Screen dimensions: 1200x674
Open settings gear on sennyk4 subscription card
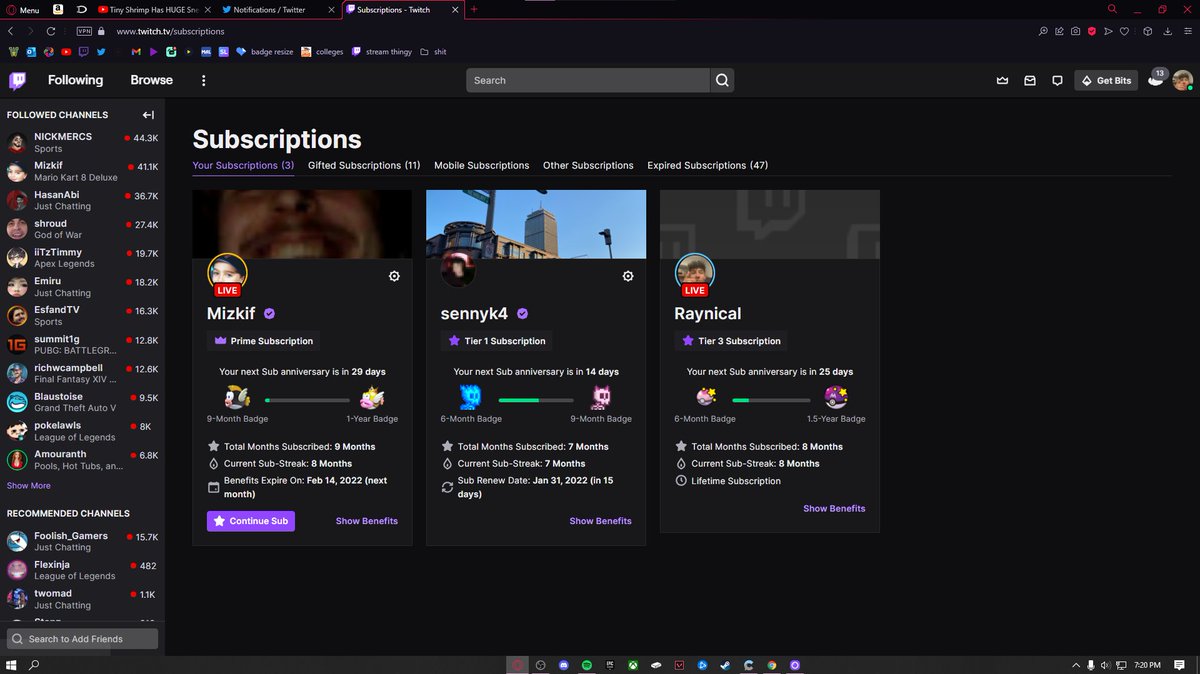(x=628, y=276)
